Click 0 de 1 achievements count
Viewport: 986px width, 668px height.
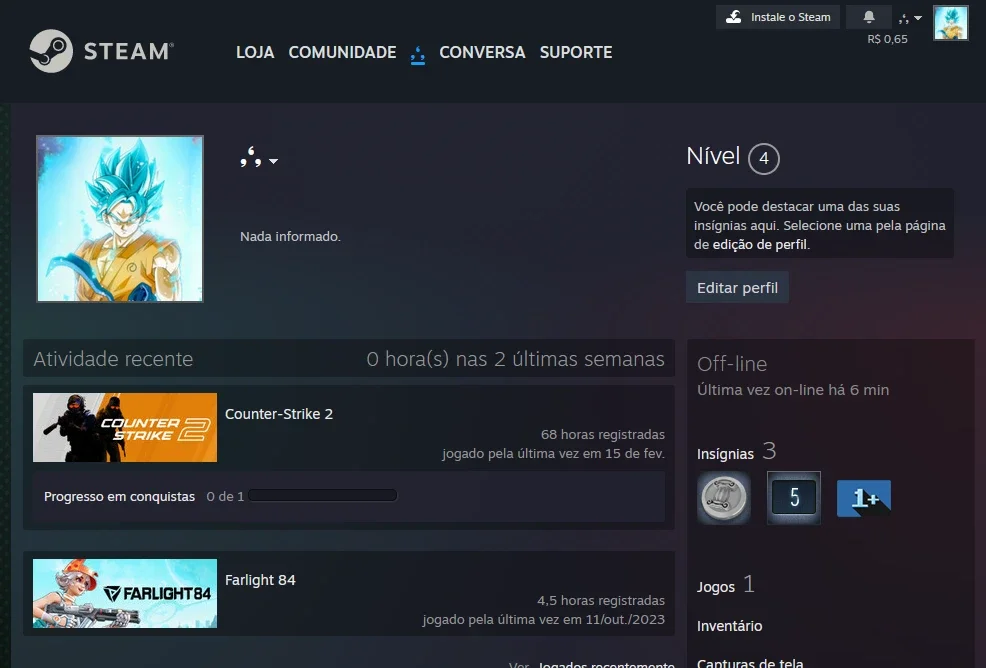[x=225, y=496]
